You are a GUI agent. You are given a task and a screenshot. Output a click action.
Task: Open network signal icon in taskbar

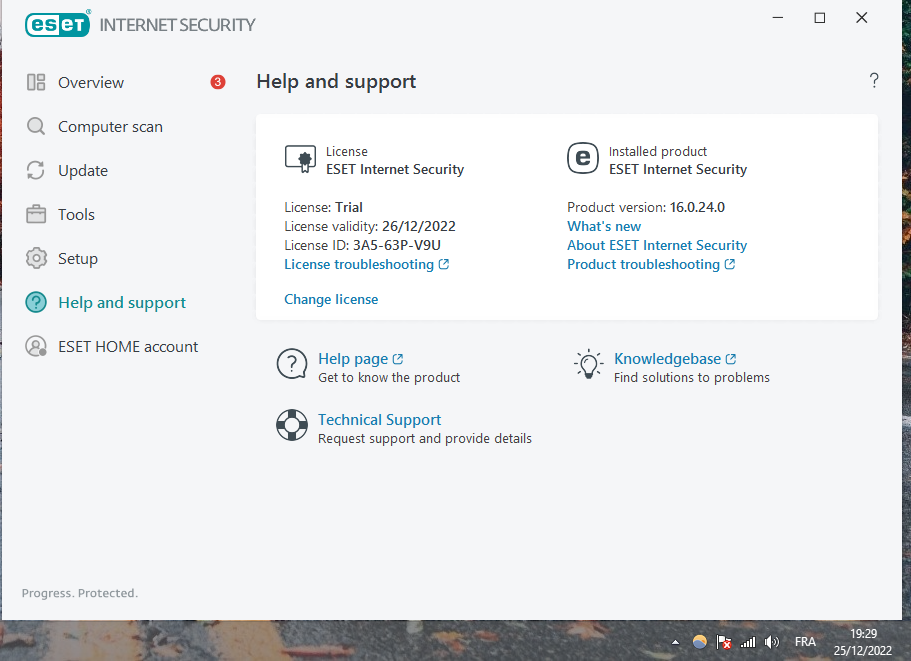748,642
